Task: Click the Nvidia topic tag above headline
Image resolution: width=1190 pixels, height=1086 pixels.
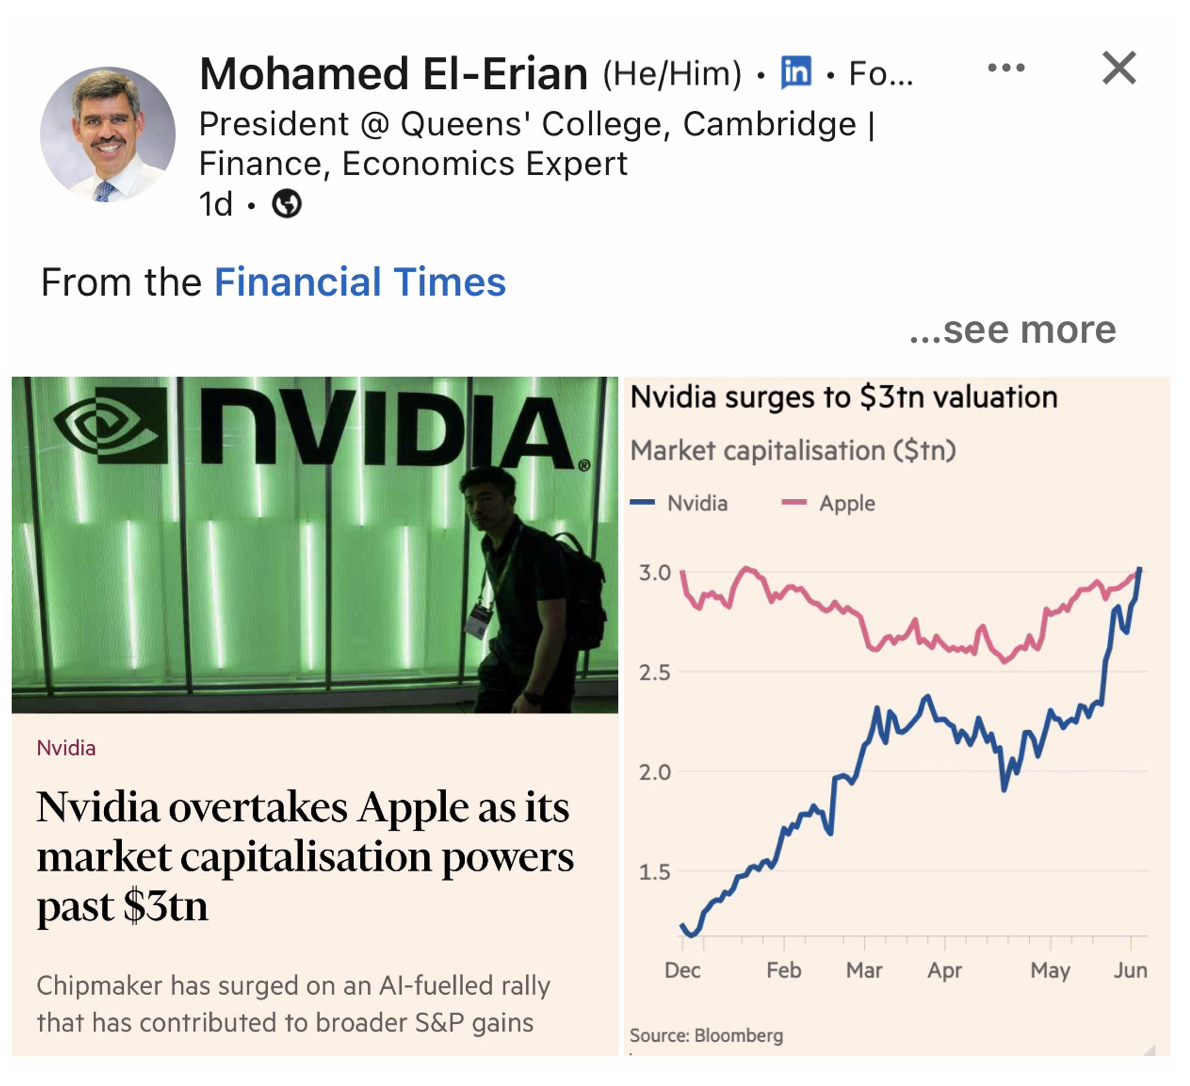Action: coord(66,748)
